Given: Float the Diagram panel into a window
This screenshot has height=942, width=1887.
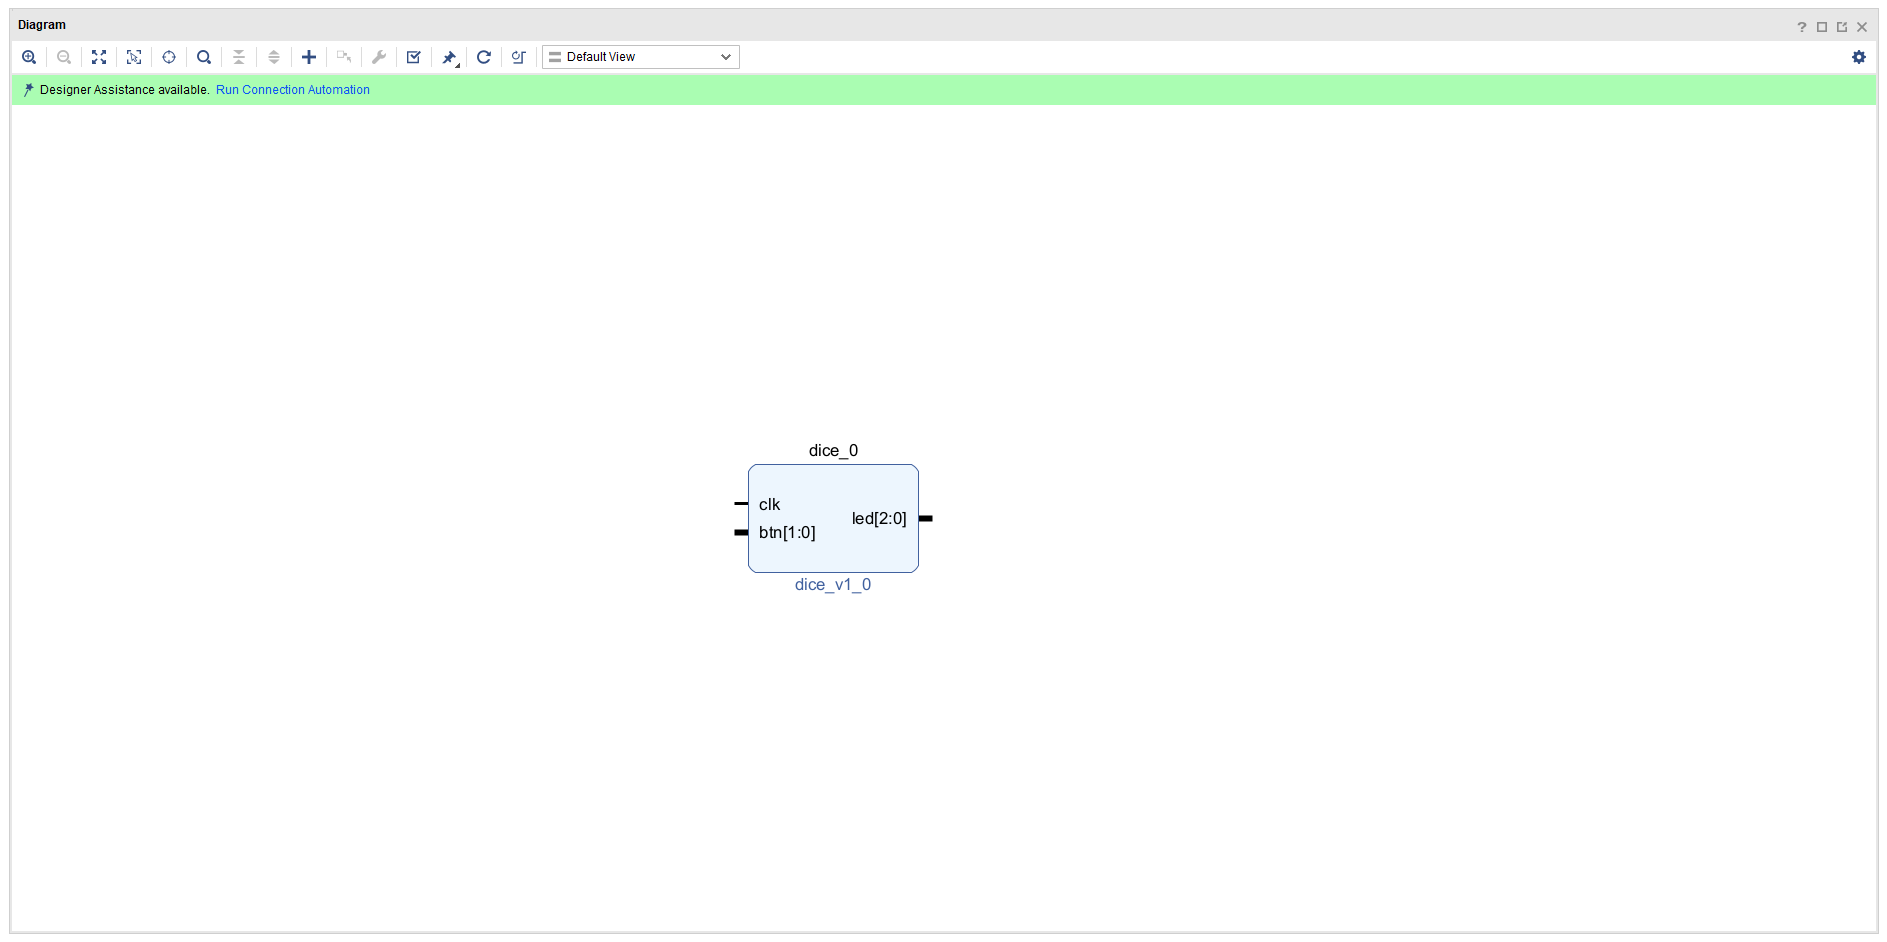Looking at the screenshot, I should click(x=1842, y=27).
